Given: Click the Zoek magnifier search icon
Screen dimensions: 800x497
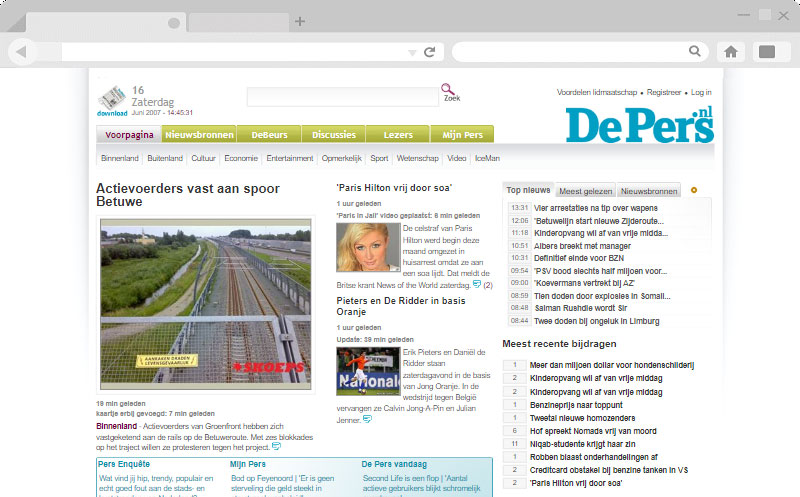Looking at the screenshot, I should 448,89.
